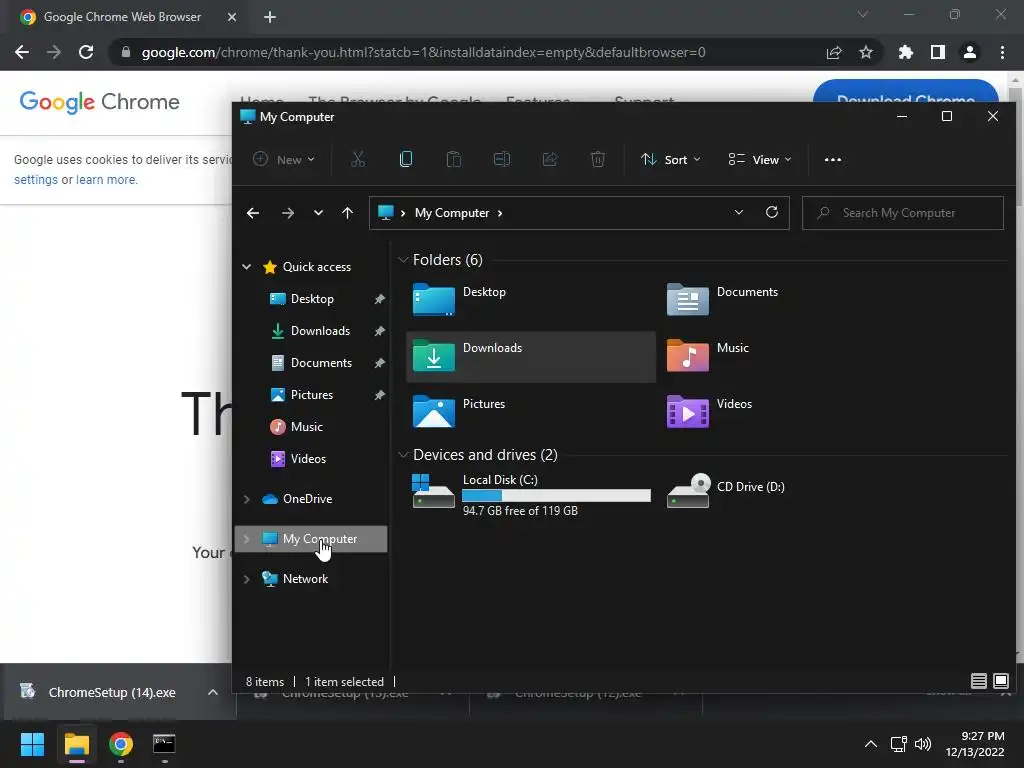Select Videos in Quick access sidebar

[x=308, y=458]
